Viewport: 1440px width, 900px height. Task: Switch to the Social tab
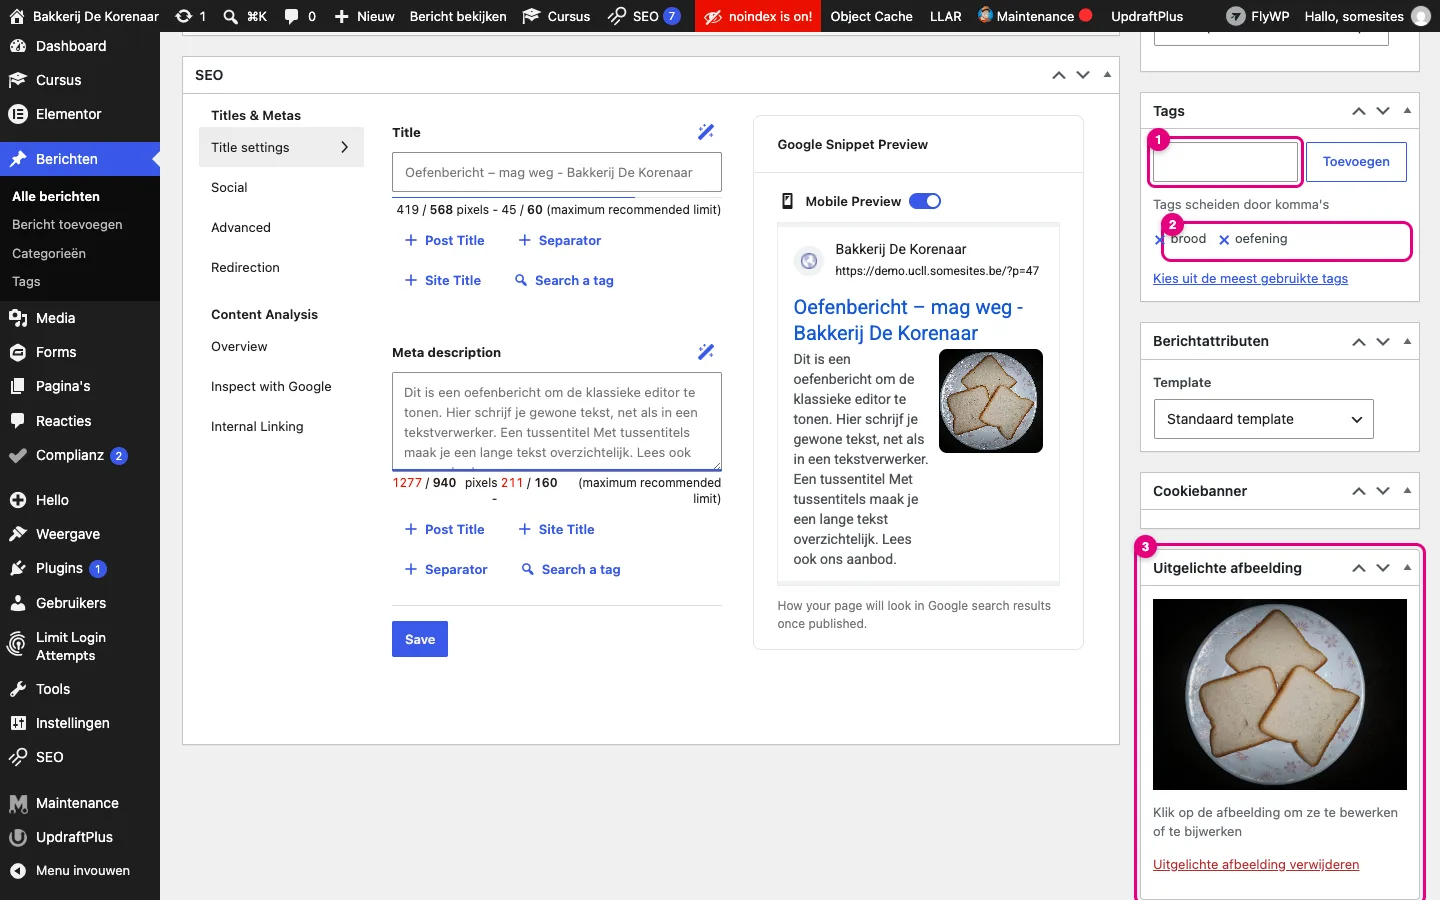(229, 187)
